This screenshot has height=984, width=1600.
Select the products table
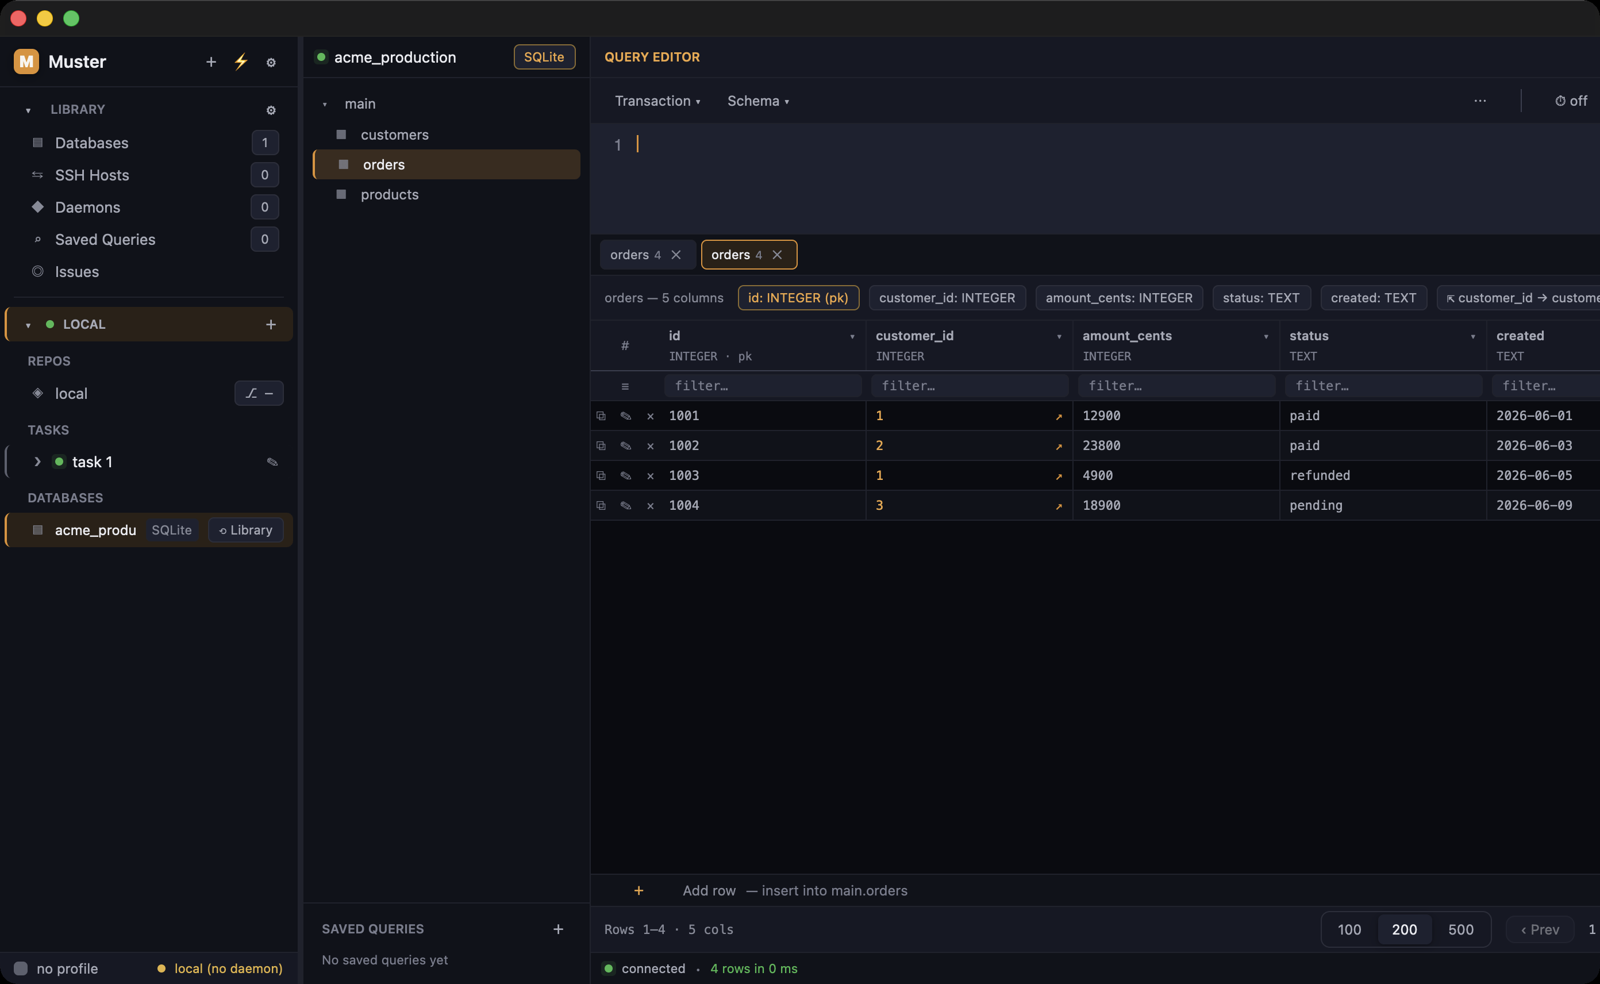point(446,195)
